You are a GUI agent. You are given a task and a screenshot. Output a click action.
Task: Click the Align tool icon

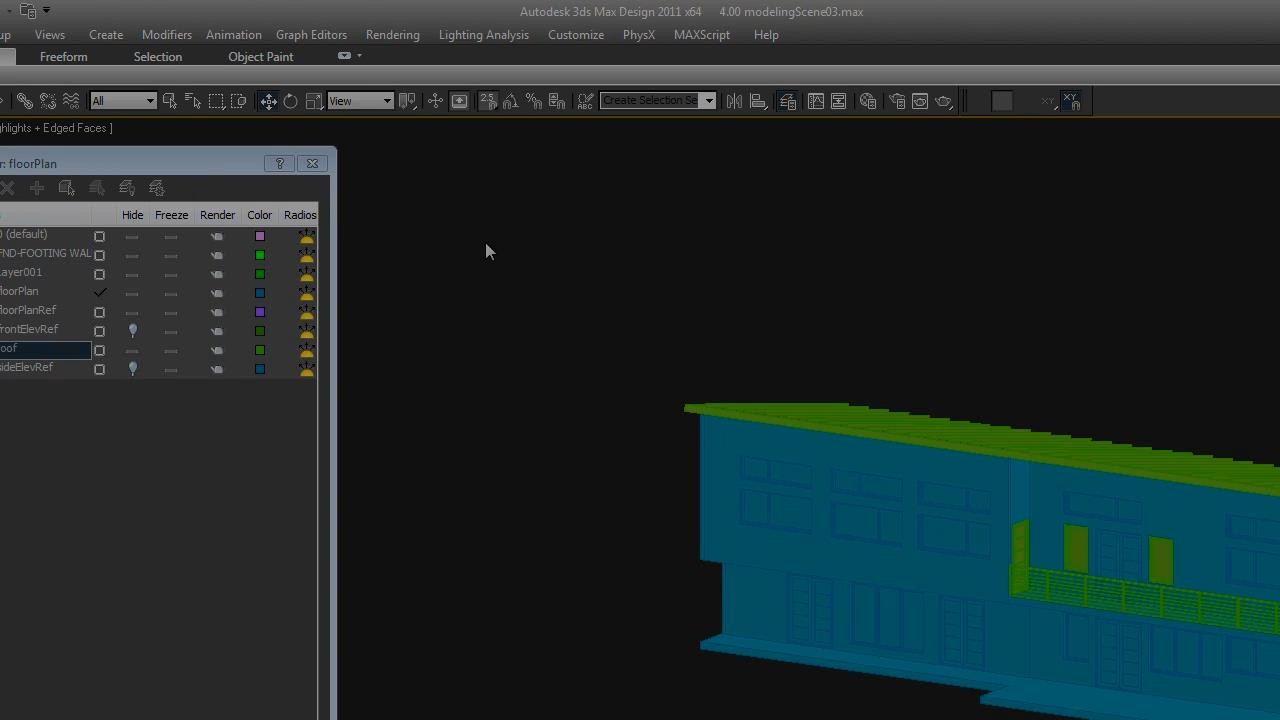(x=758, y=101)
